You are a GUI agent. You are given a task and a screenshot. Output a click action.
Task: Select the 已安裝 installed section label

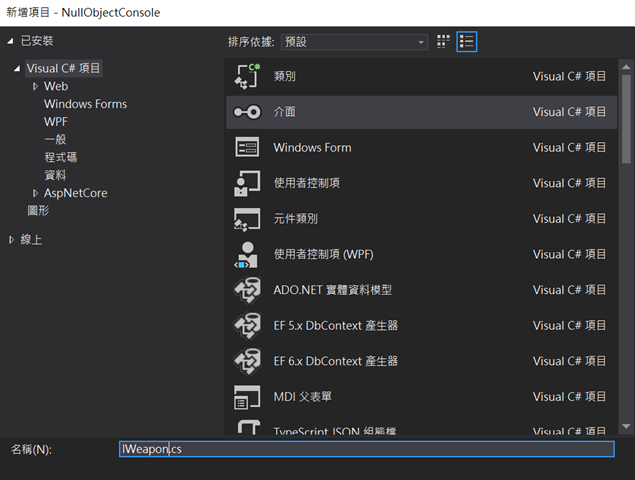37,41
